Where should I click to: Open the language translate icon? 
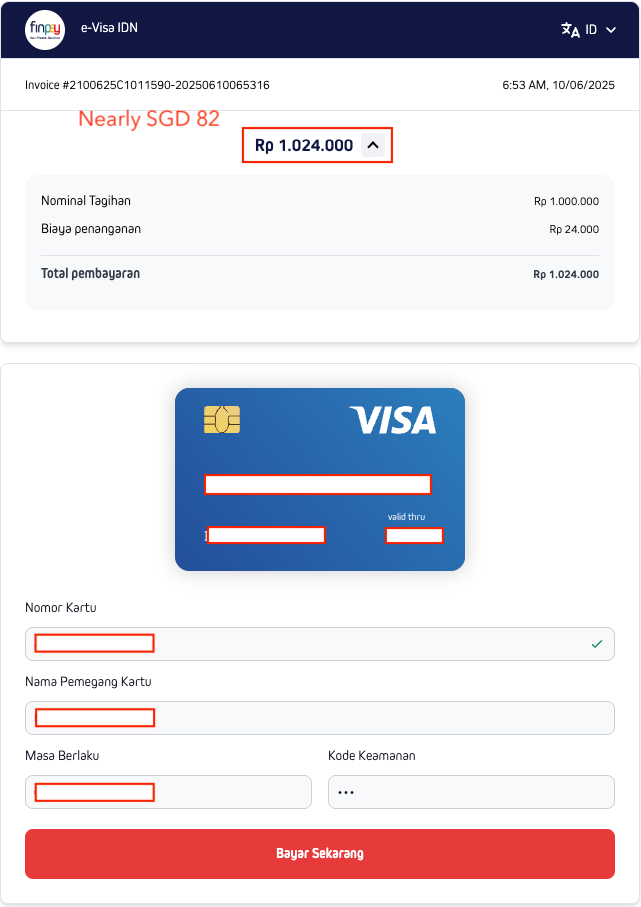point(570,30)
